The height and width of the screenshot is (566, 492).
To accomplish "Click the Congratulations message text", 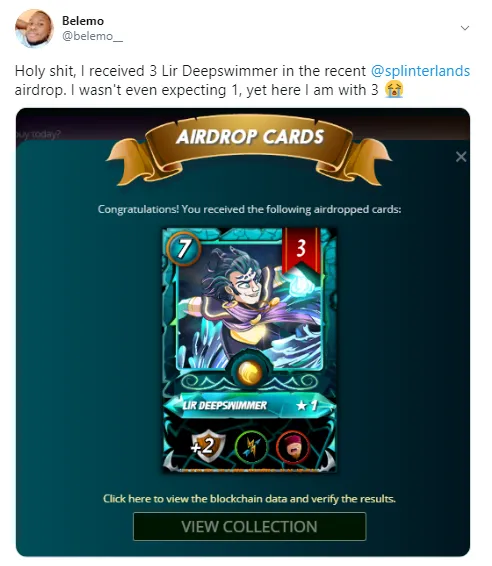I will pyautogui.click(x=249, y=209).
